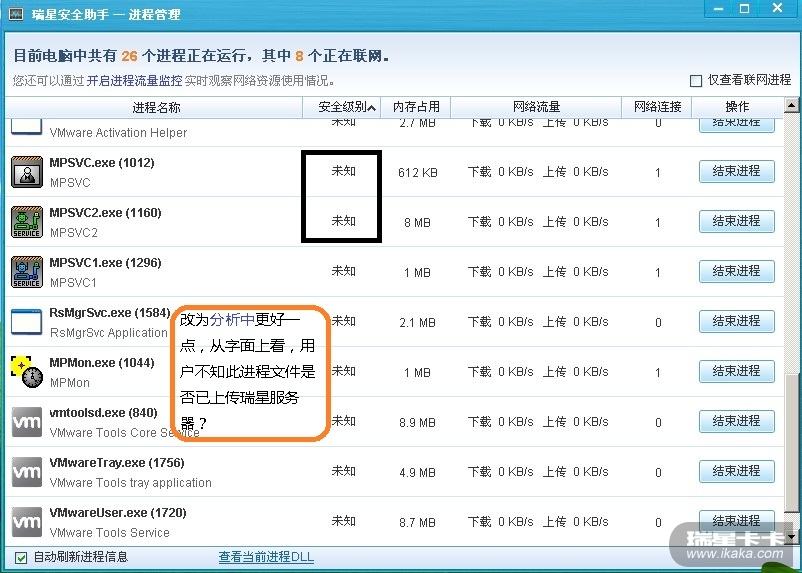Click the process list vertical scrollbar thumb
802x573 pixels.
point(791,443)
